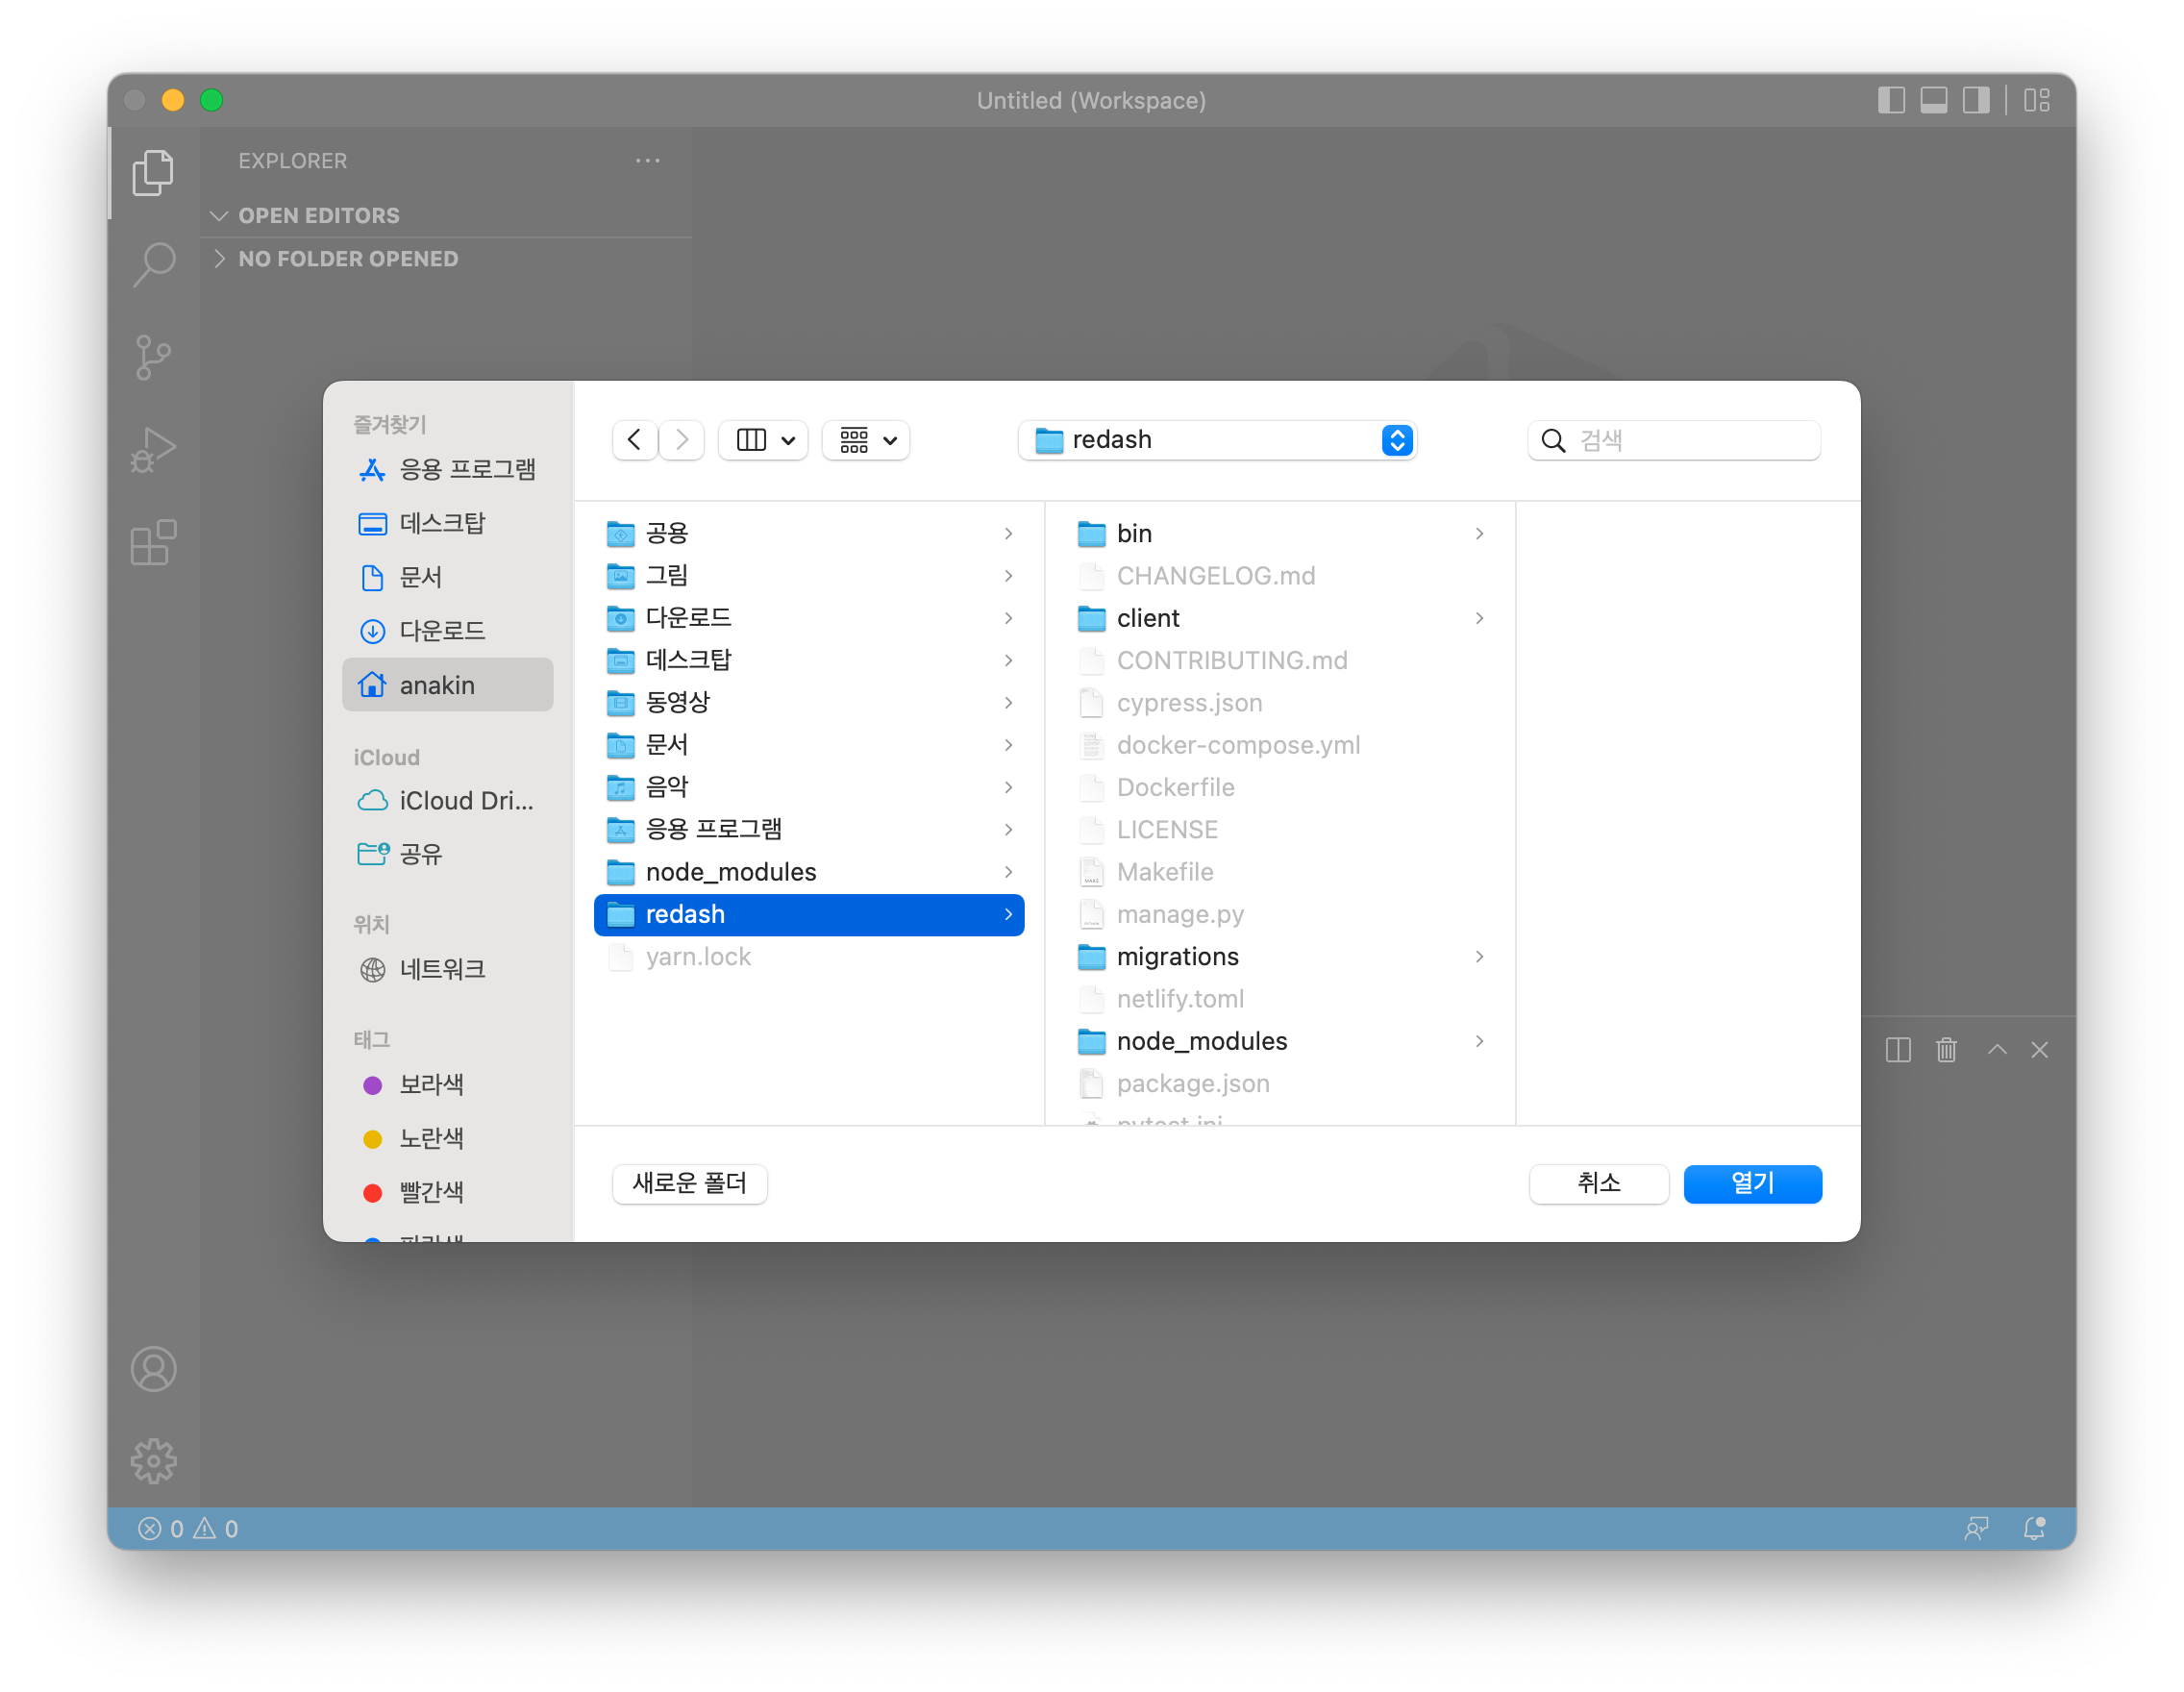The width and height of the screenshot is (2184, 1692).
Task: Open the column view mode dropdown
Action: [764, 440]
